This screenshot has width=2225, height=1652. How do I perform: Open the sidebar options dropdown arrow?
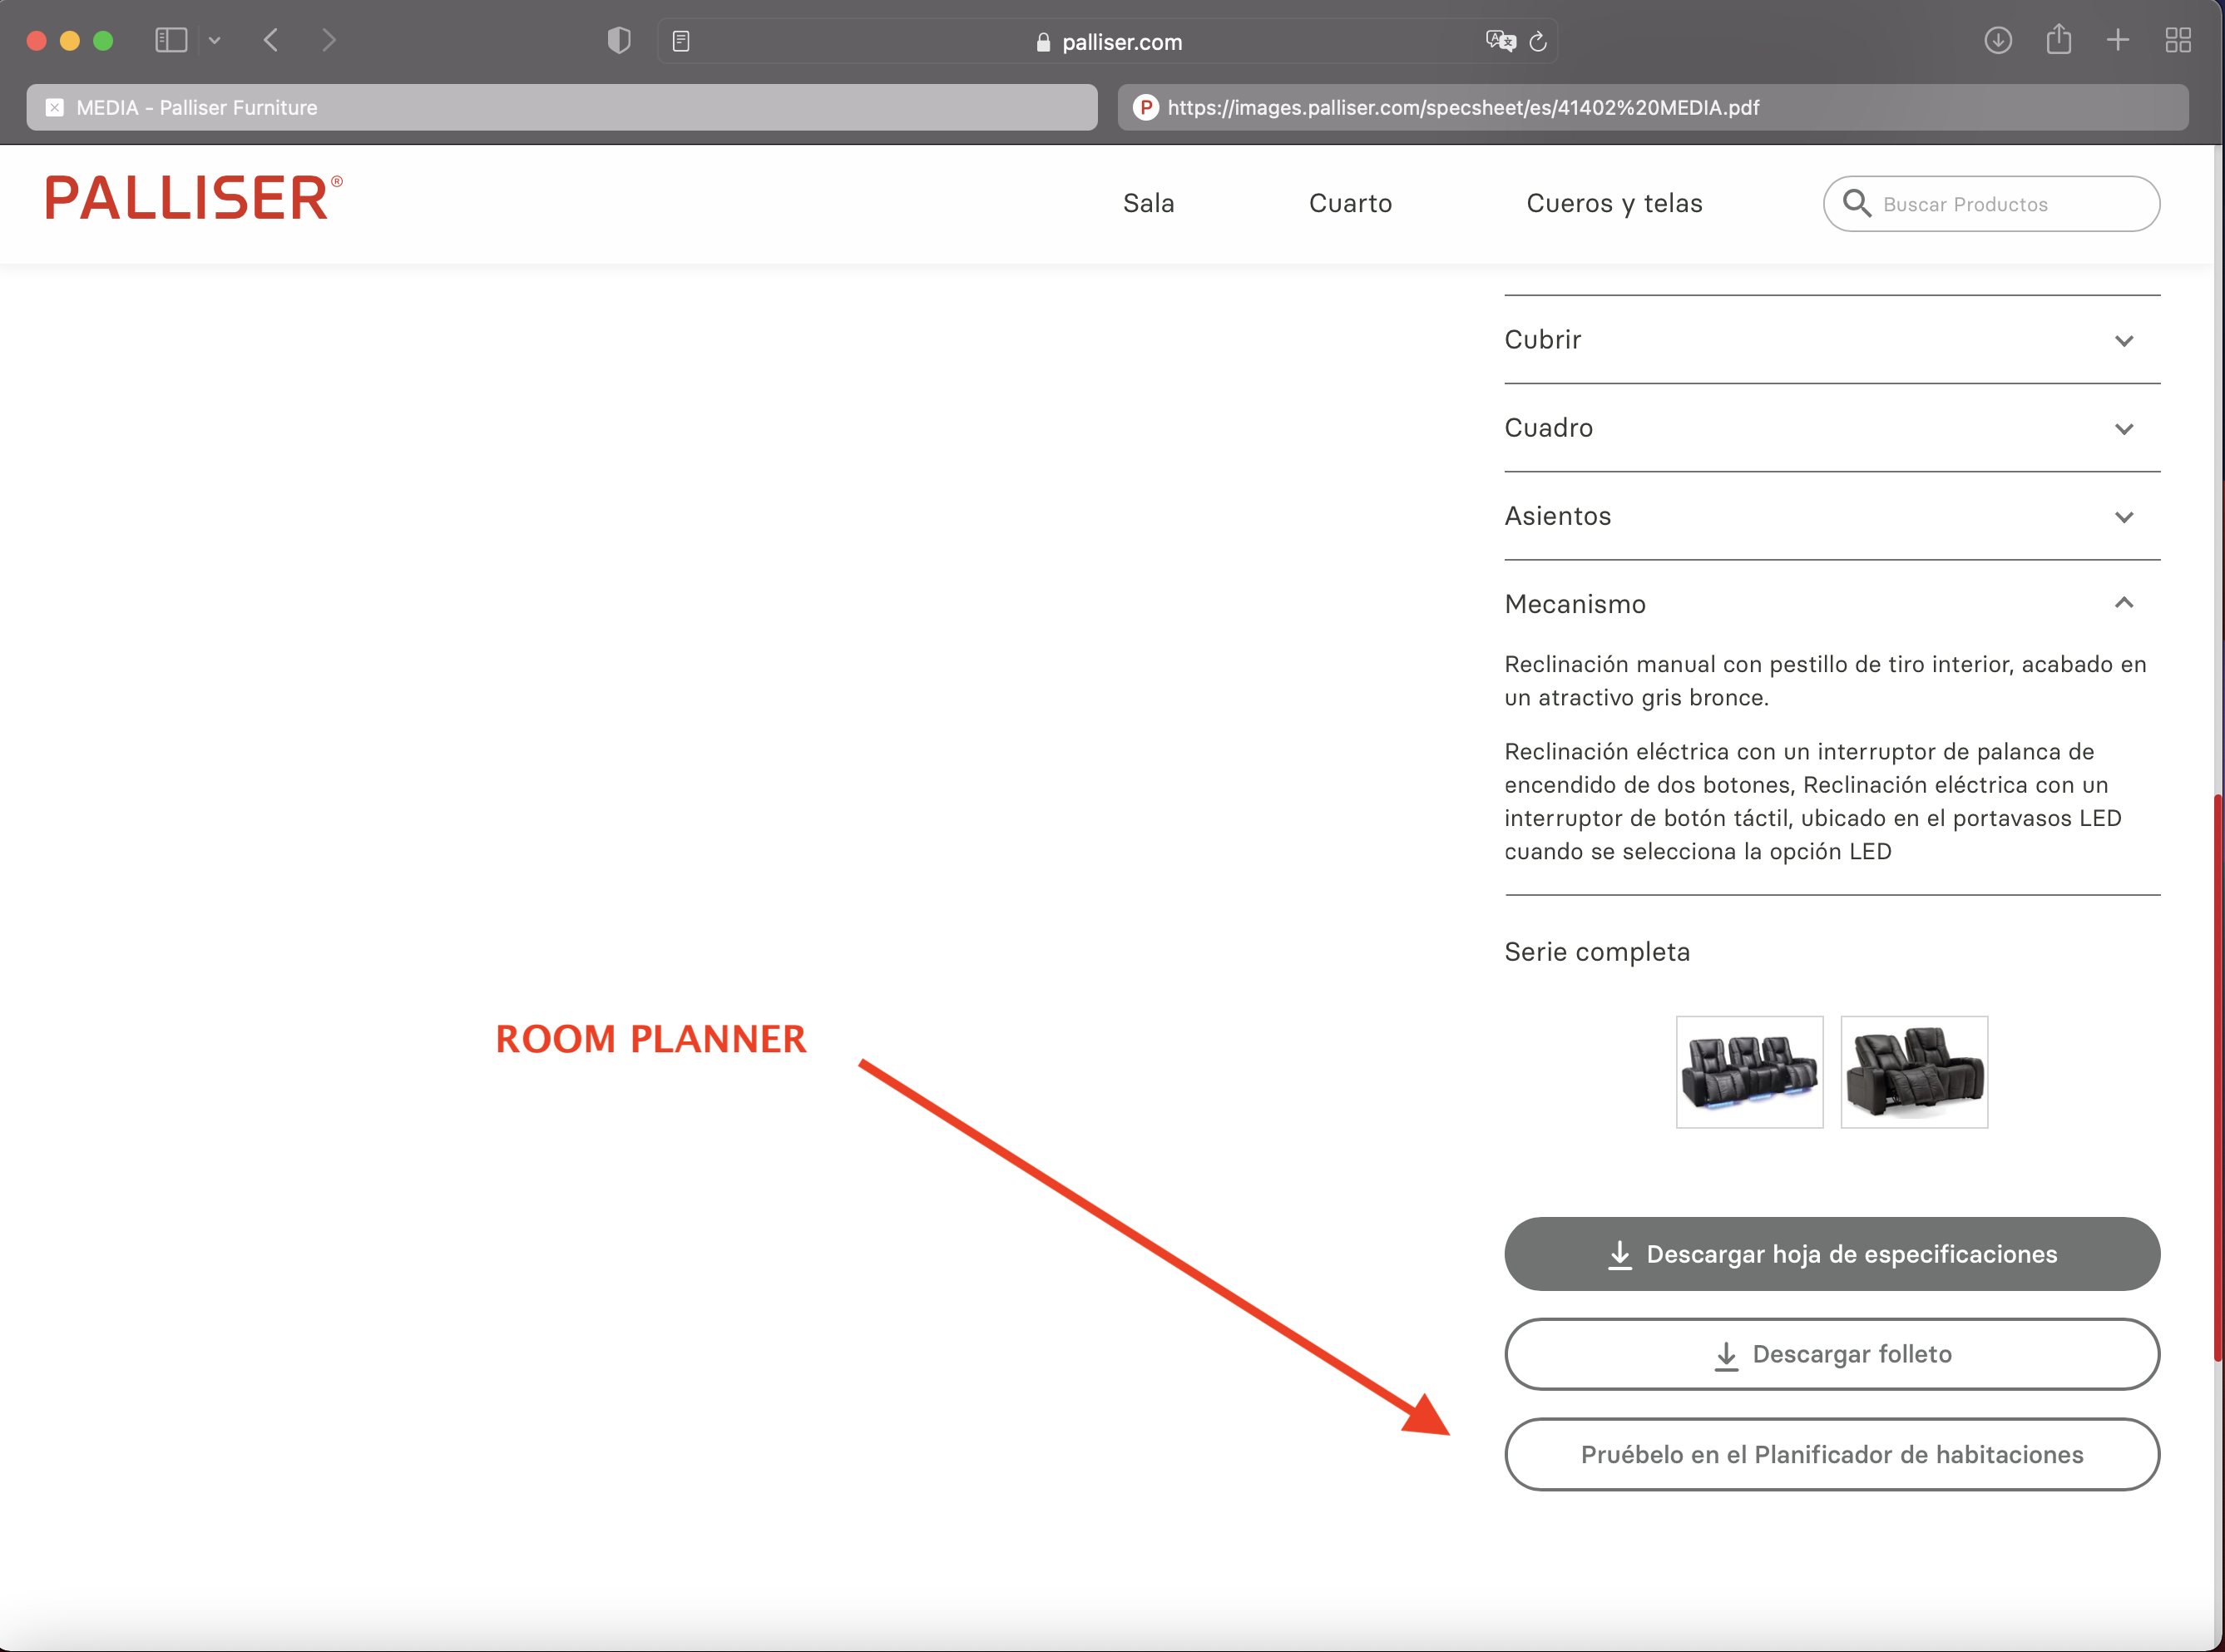point(214,41)
